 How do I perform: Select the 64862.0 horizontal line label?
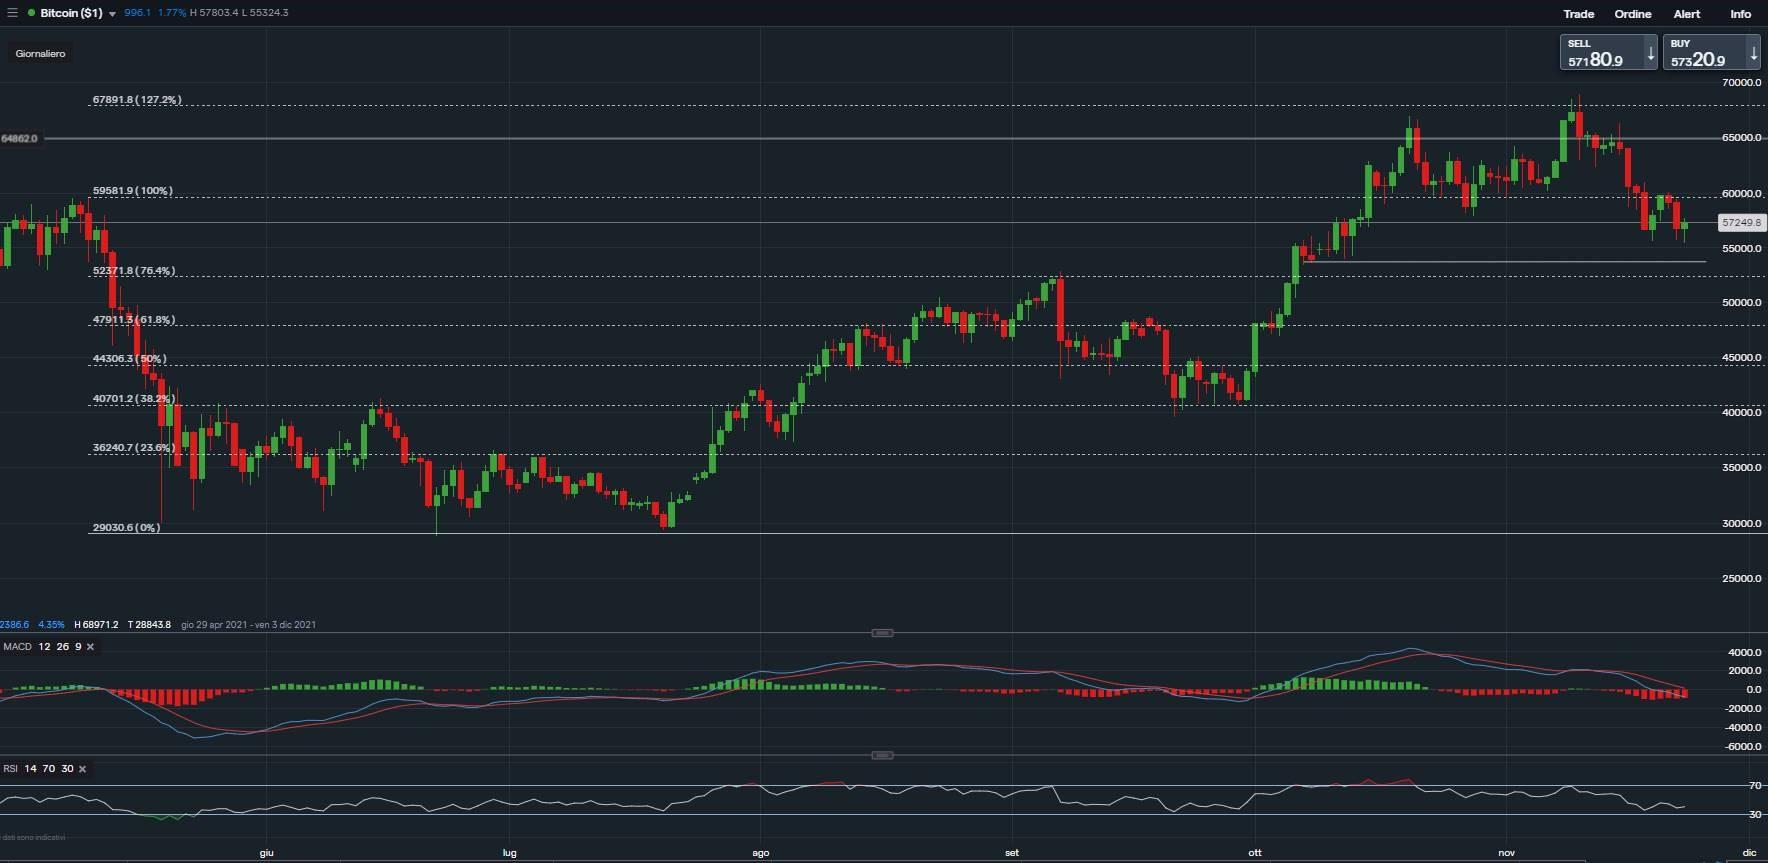point(19,138)
